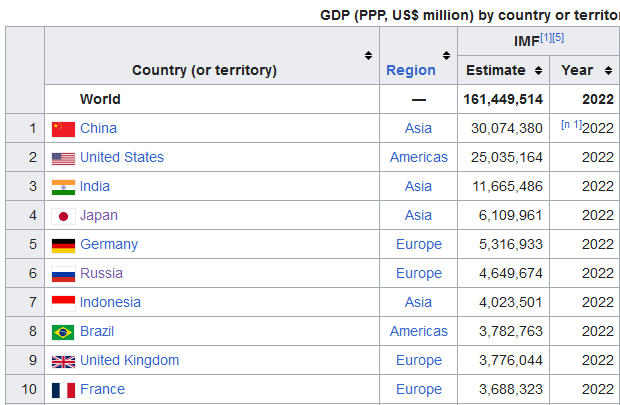Screen dimensions: 620x405
Task: Open the France country link
Action: 102,389
